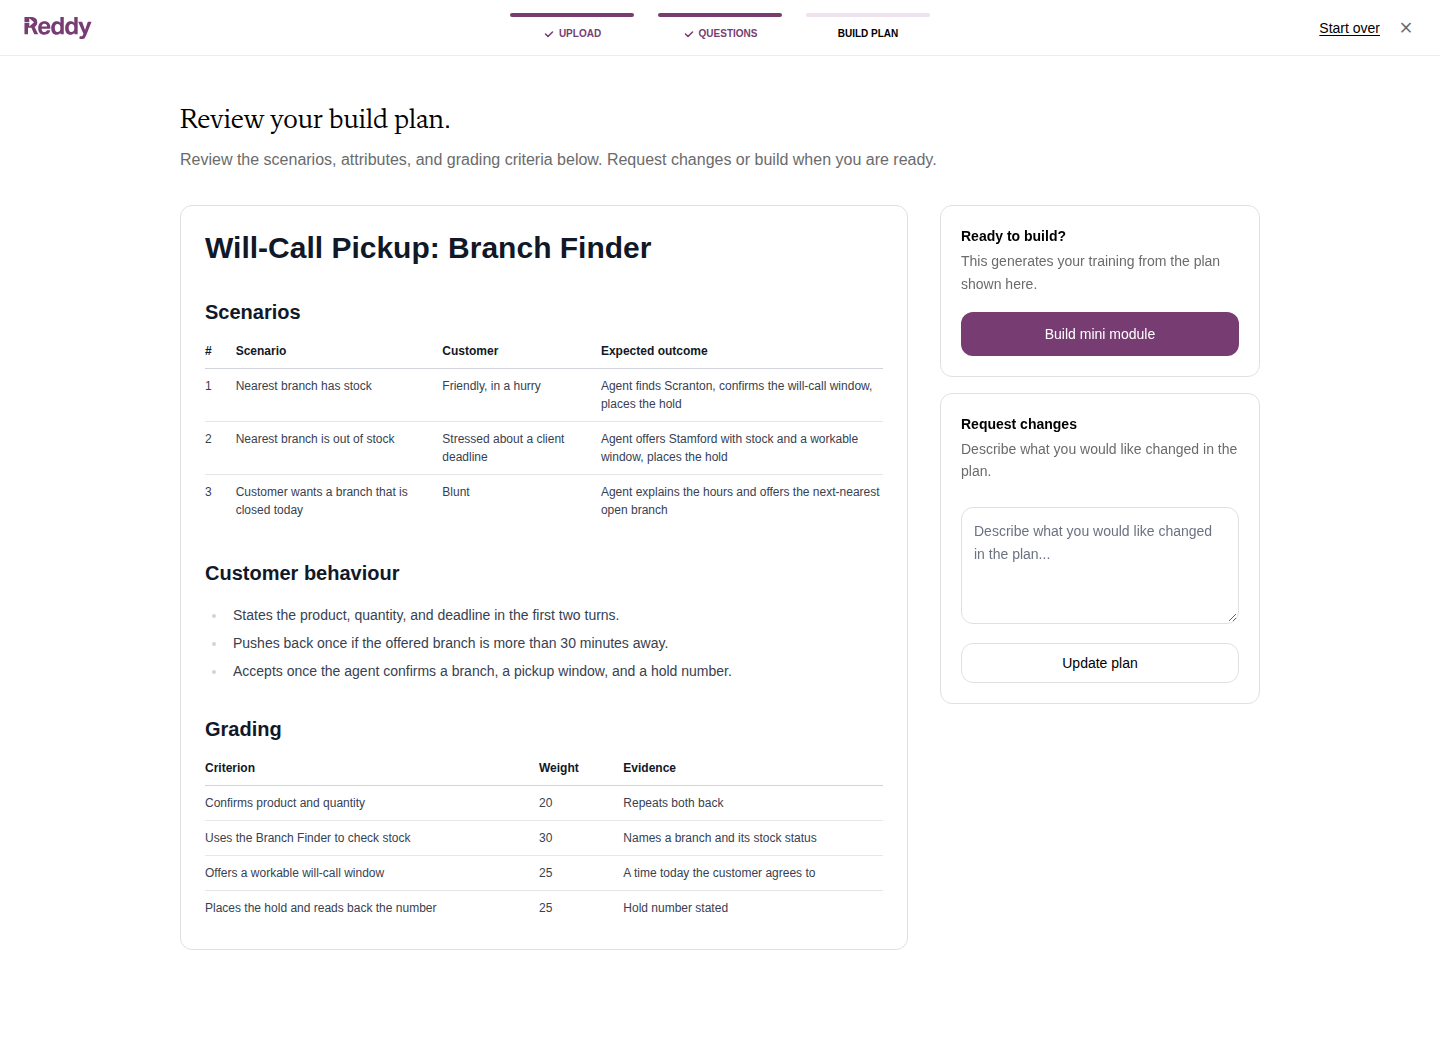Close the build plan wizard
This screenshot has width=1440, height=1050.
(1406, 28)
